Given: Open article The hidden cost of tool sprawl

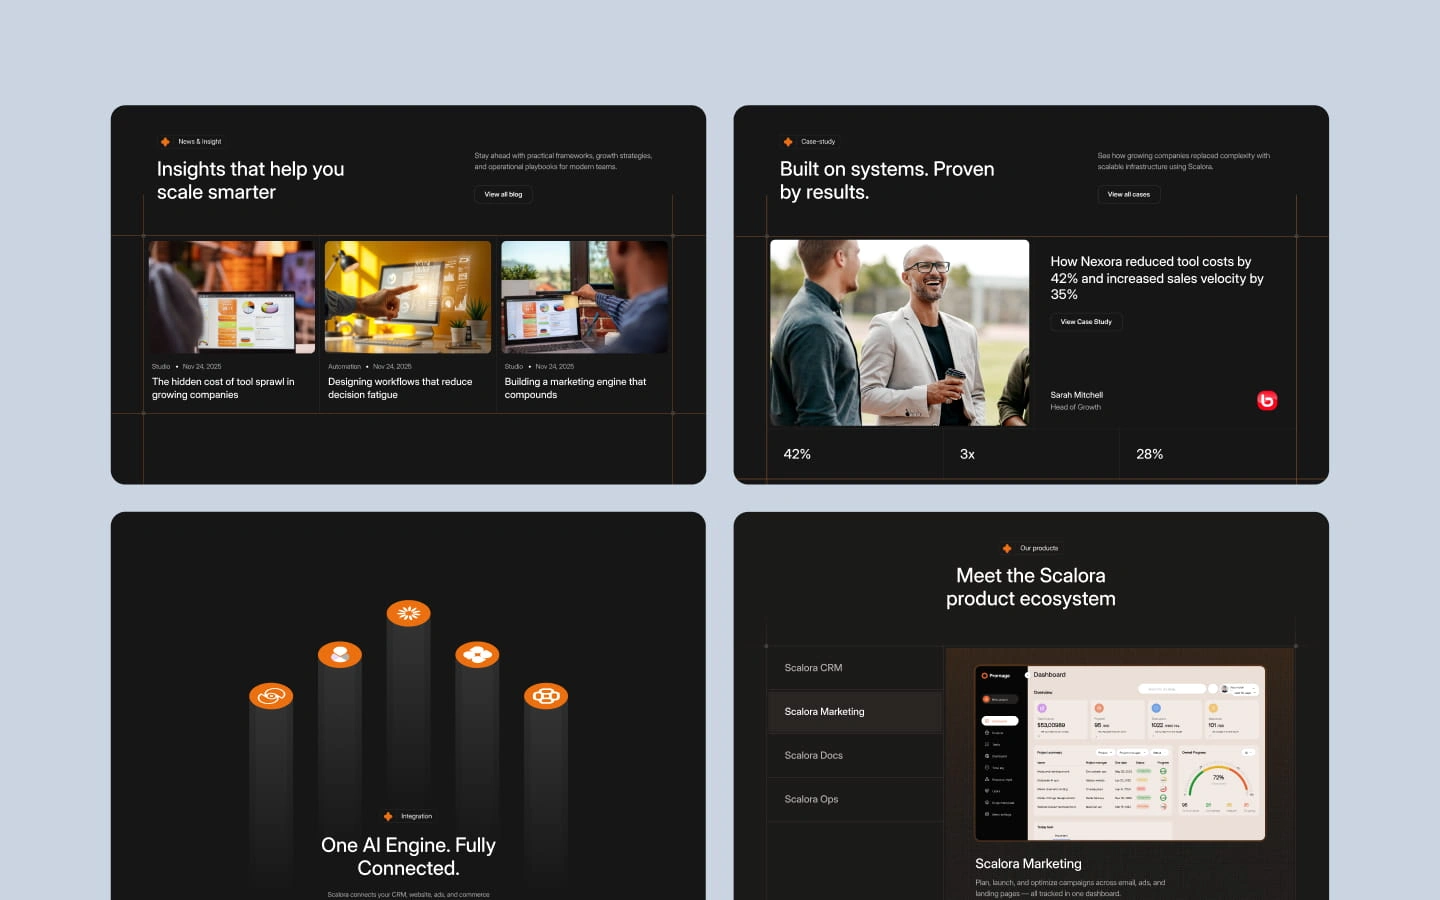Looking at the screenshot, I should [223, 388].
